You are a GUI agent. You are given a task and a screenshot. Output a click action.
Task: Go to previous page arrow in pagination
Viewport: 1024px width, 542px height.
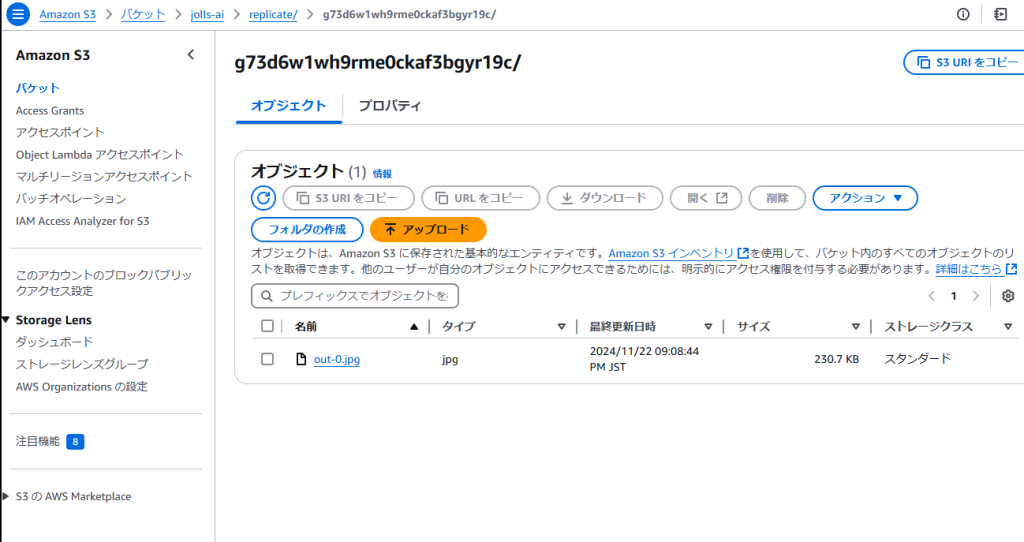pyautogui.click(x=932, y=296)
